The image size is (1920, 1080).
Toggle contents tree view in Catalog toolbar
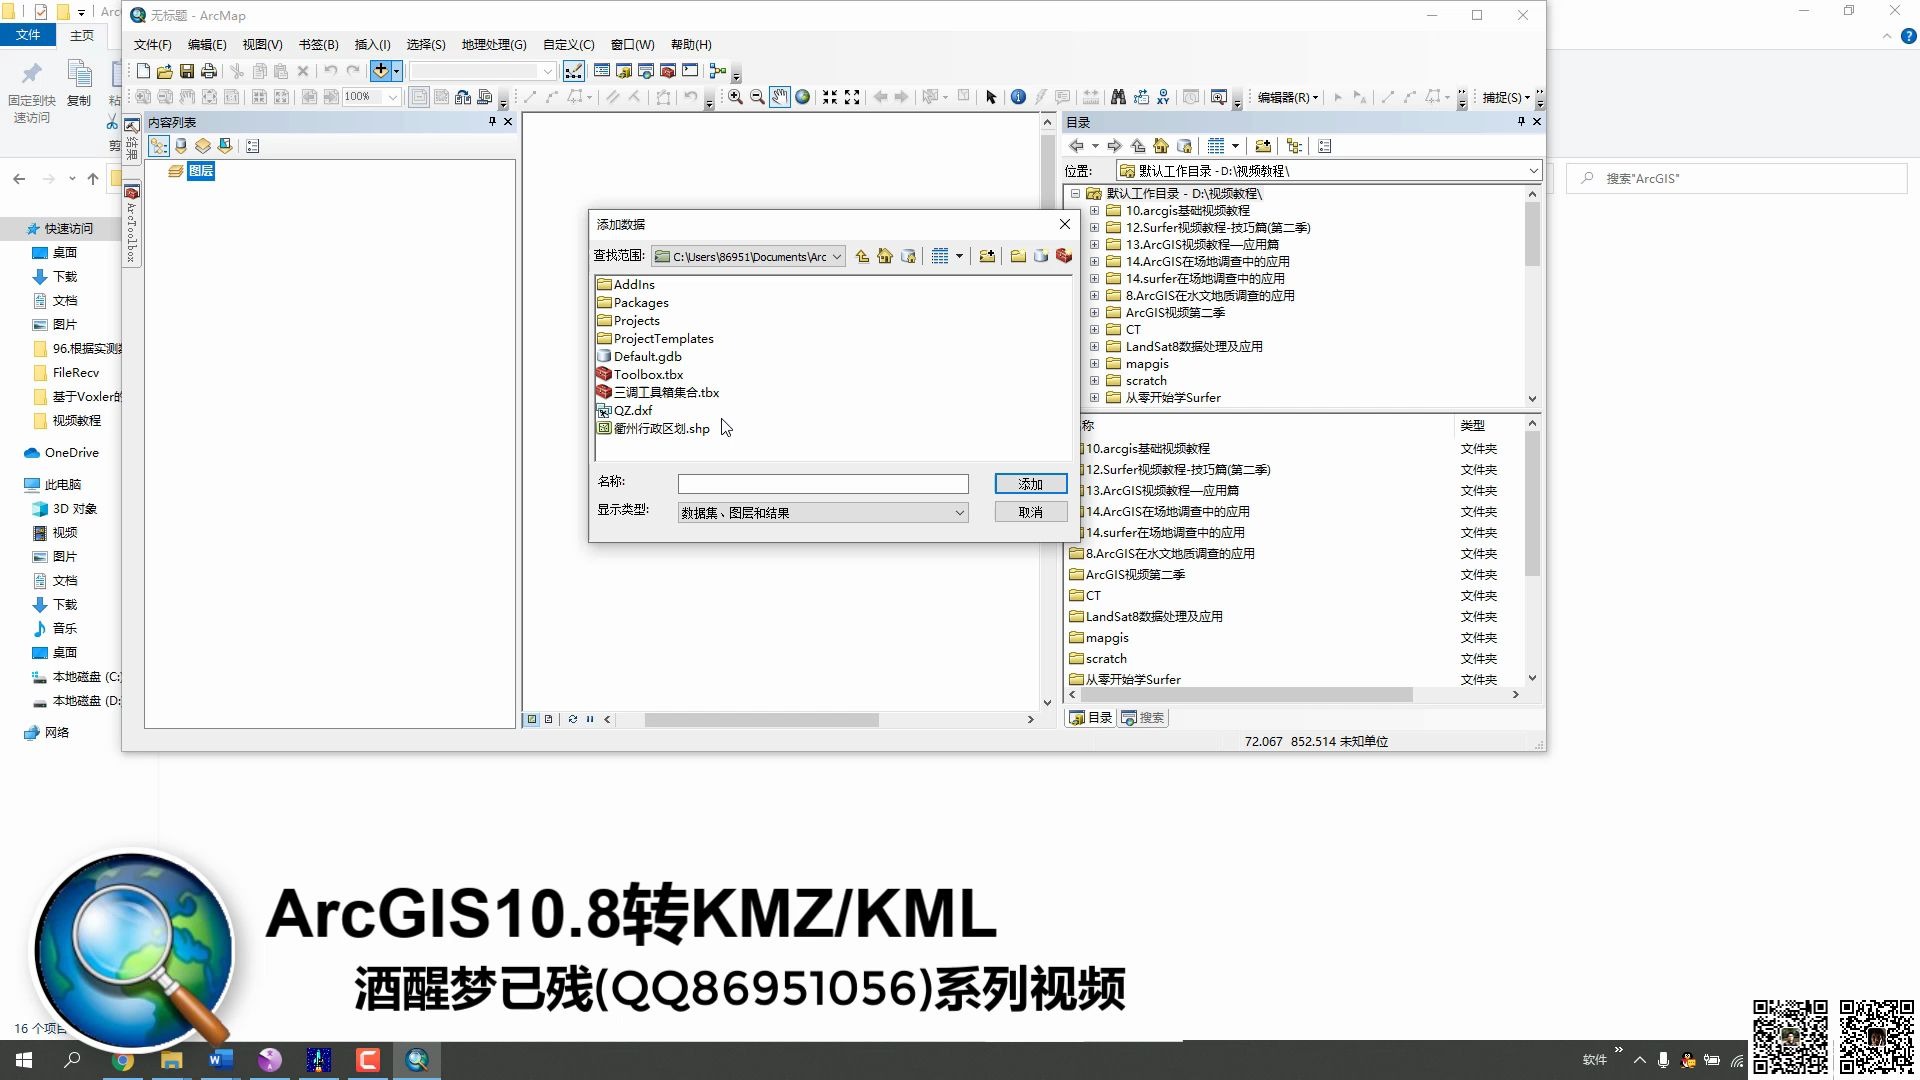click(1295, 146)
